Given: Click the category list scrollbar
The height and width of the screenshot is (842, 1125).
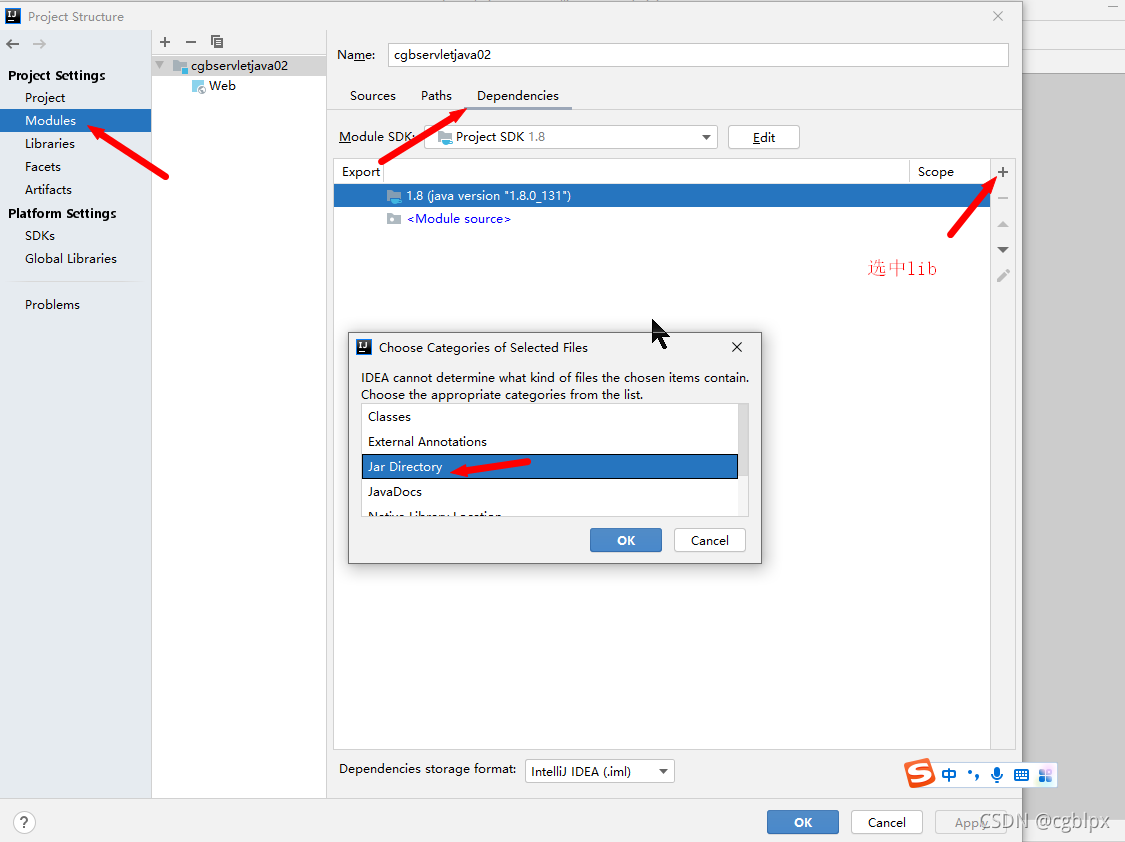Looking at the screenshot, I should [x=743, y=440].
